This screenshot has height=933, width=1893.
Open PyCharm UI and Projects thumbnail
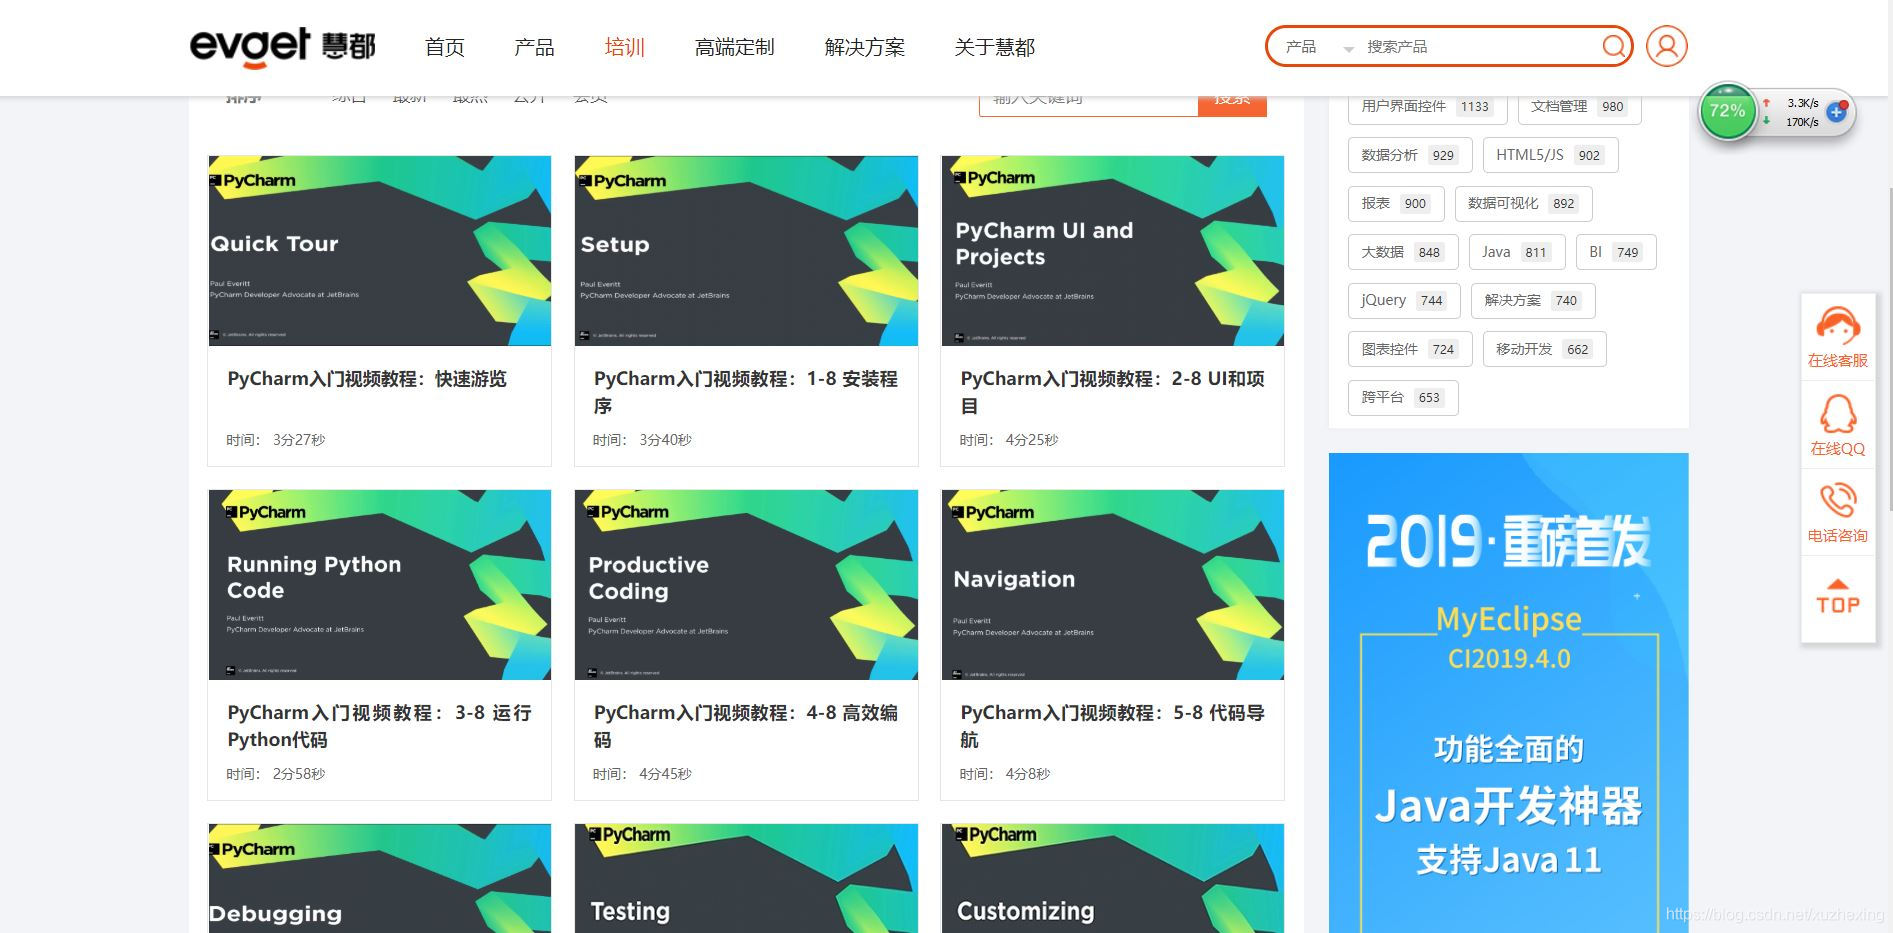[x=1113, y=250]
